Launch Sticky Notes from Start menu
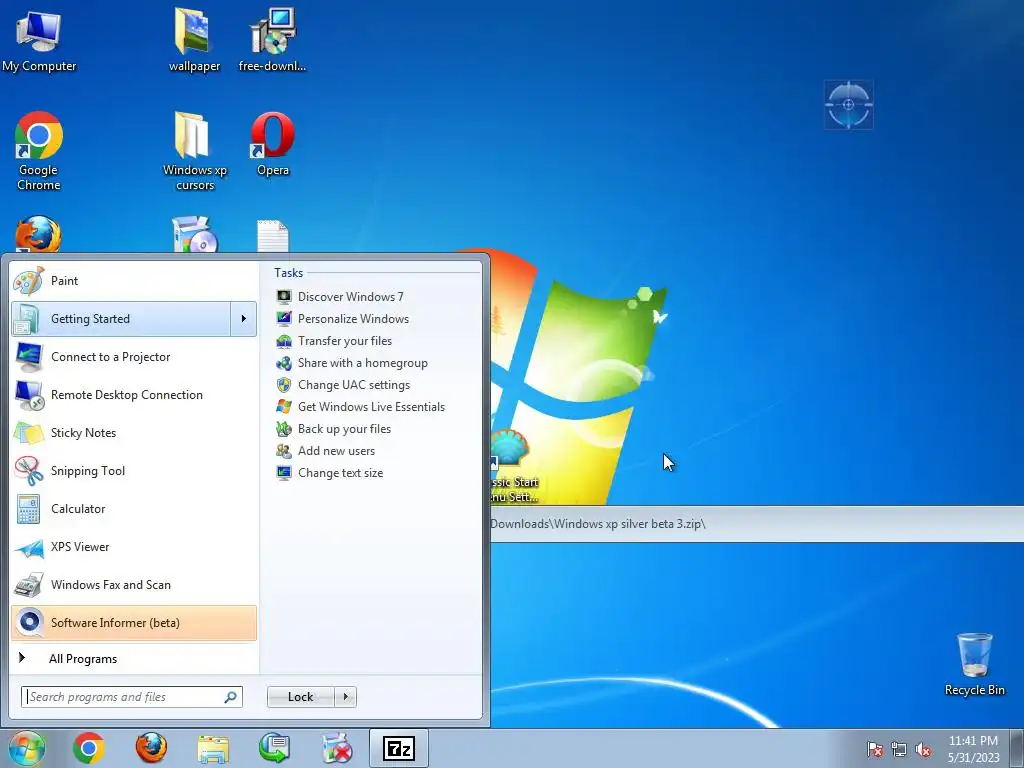This screenshot has width=1024, height=768. 134,433
